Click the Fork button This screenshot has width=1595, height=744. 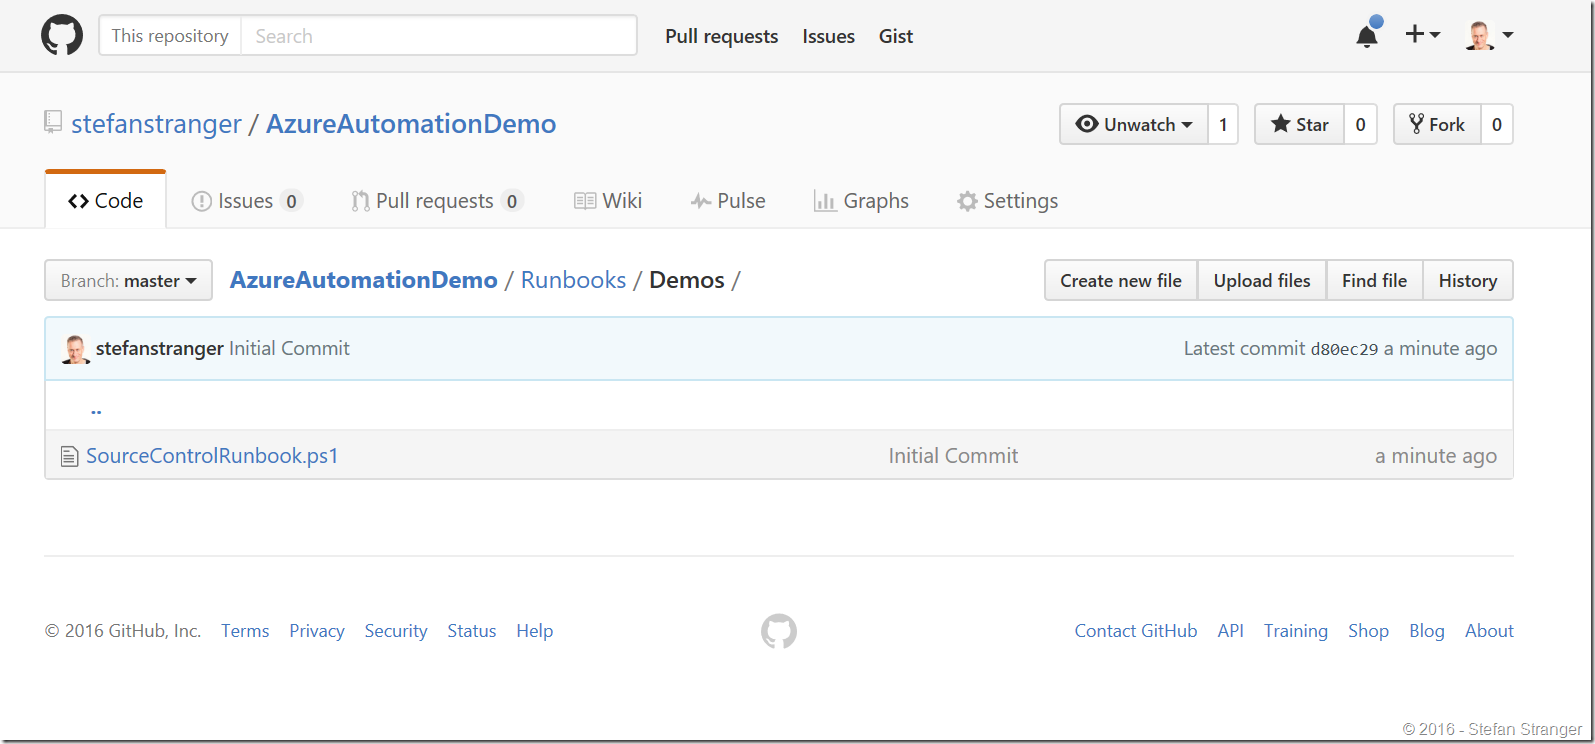click(x=1437, y=124)
